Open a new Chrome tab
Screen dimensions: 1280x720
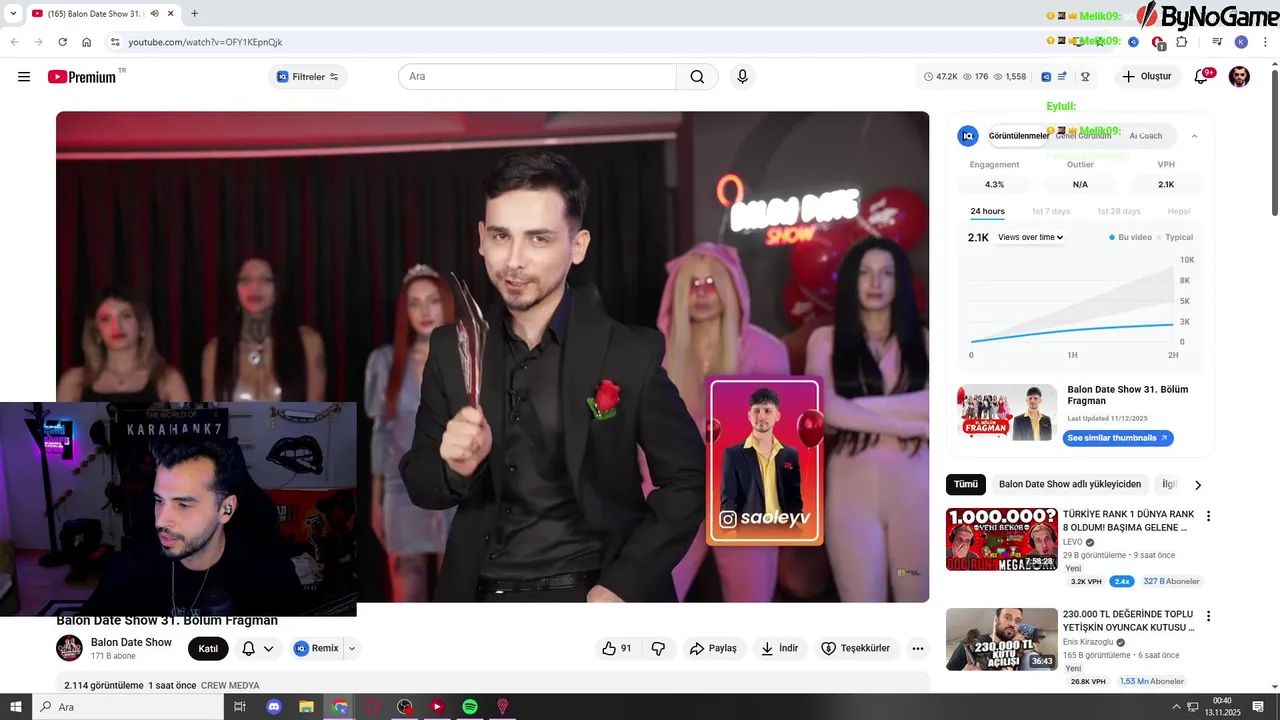[194, 14]
